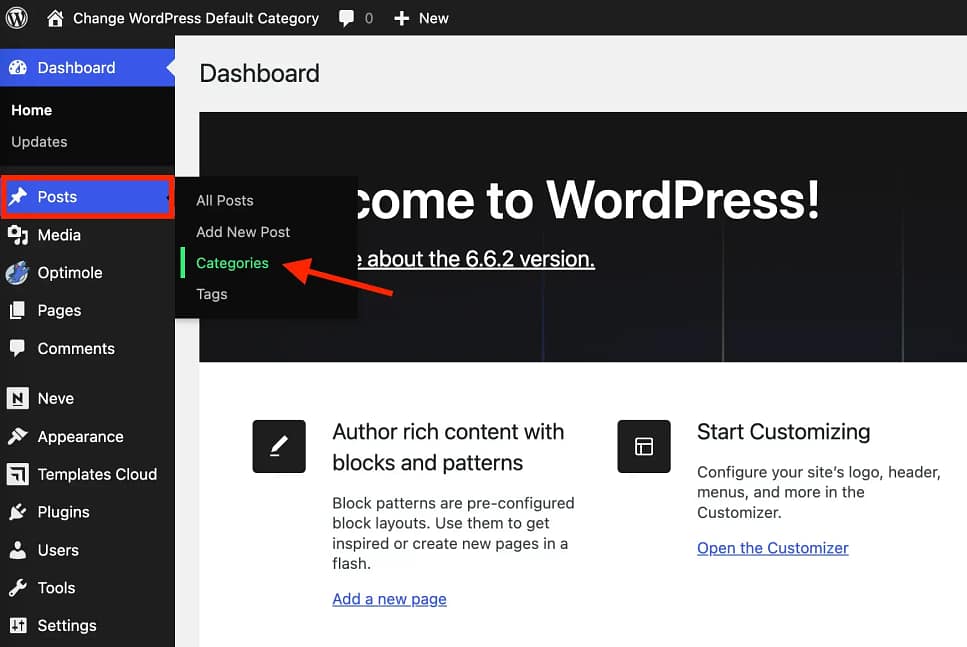967x647 pixels.
Task: Click the Pages icon in sidebar
Action: pos(20,310)
